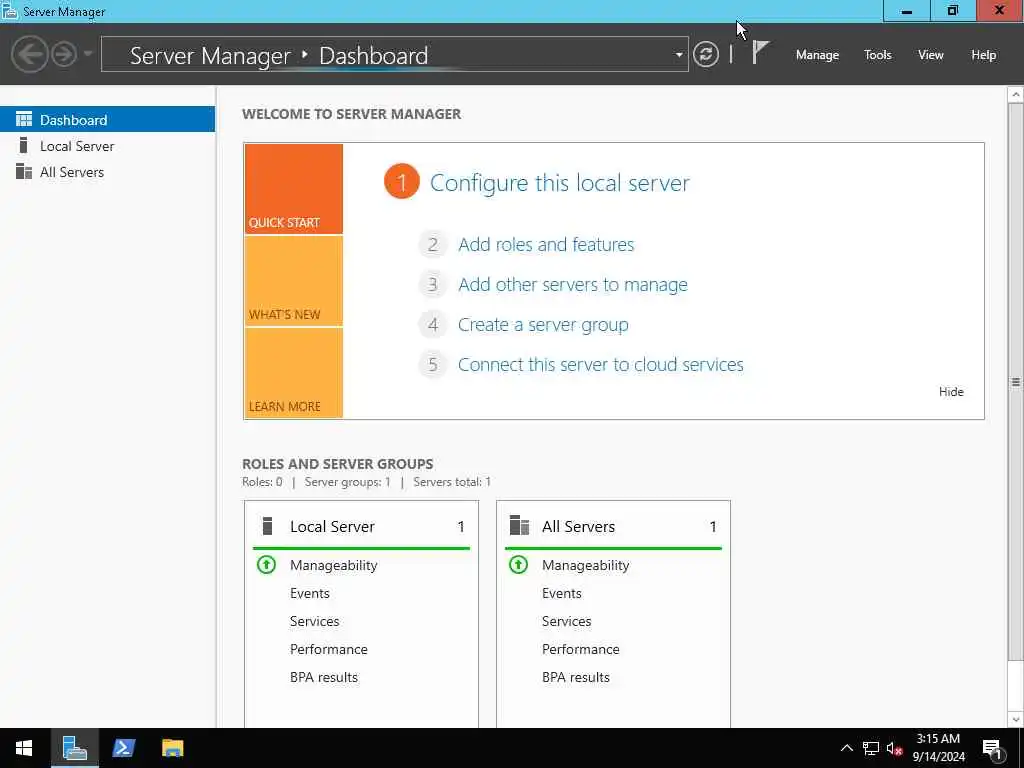Viewport: 1024px width, 768px height.
Task: Open Manageability in Local Server tile
Action: [333, 566]
